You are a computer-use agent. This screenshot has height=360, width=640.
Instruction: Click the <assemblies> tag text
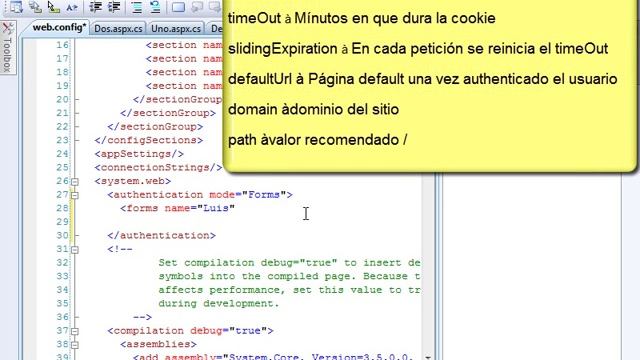[x=158, y=344]
